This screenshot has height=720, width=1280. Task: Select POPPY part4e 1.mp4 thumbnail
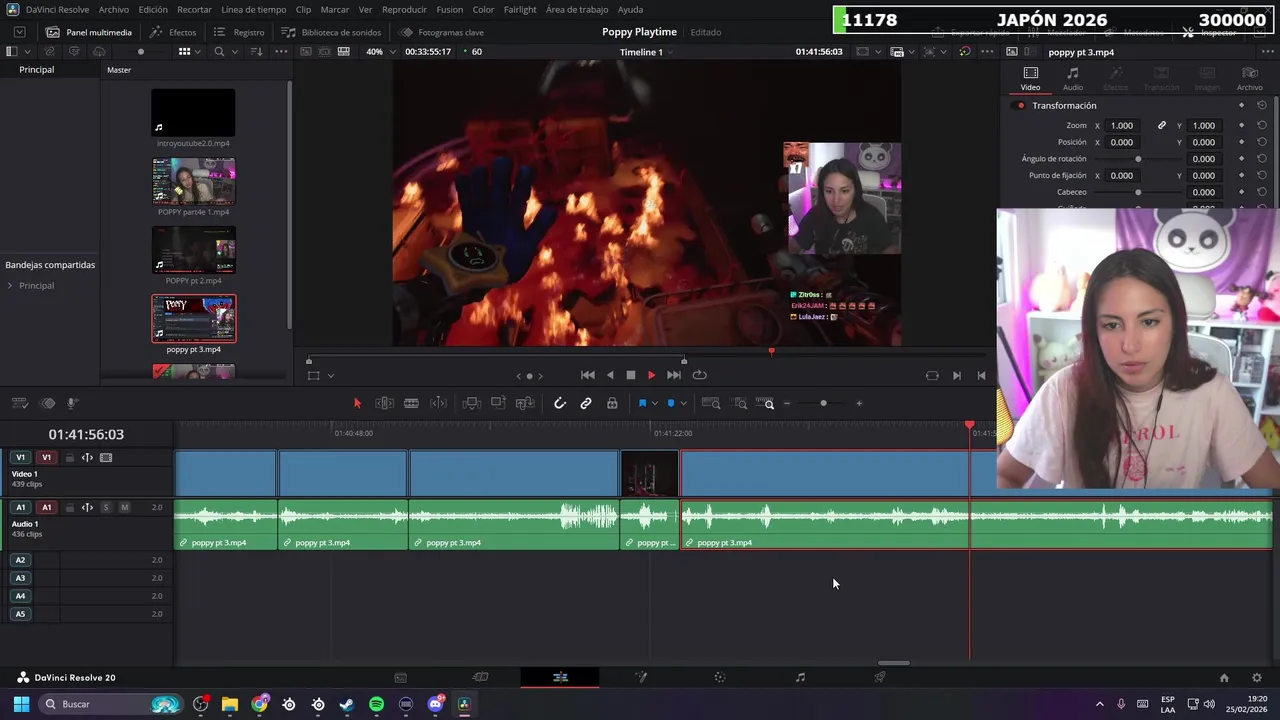tap(193, 181)
